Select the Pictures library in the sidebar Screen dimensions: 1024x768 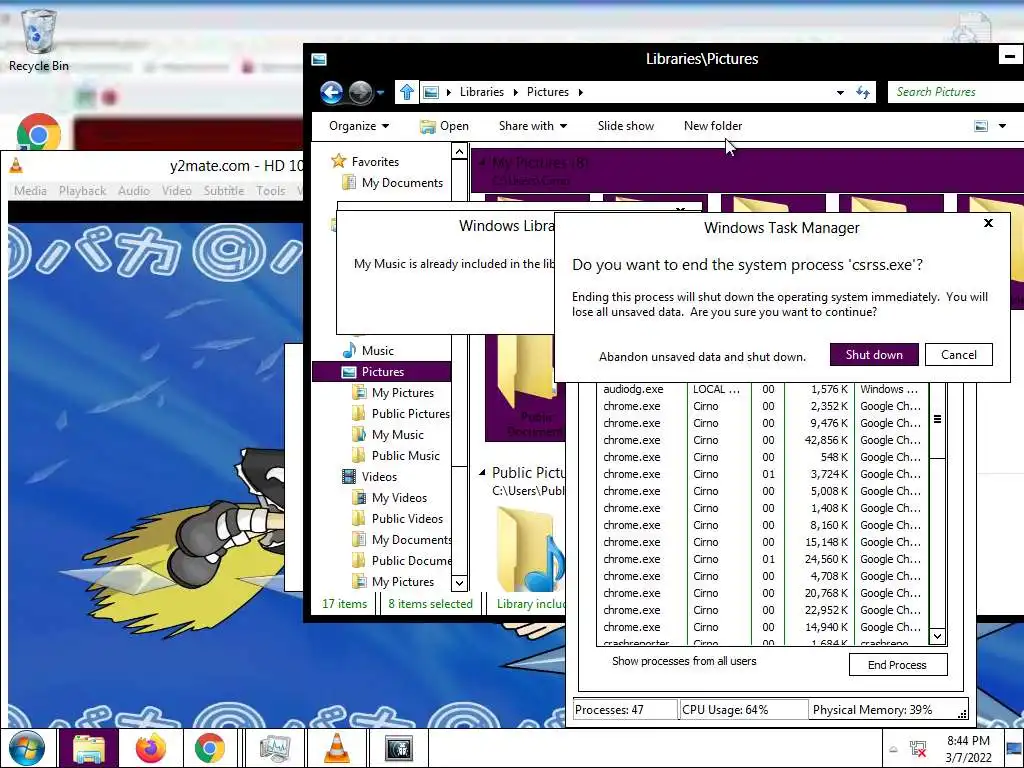(x=382, y=372)
